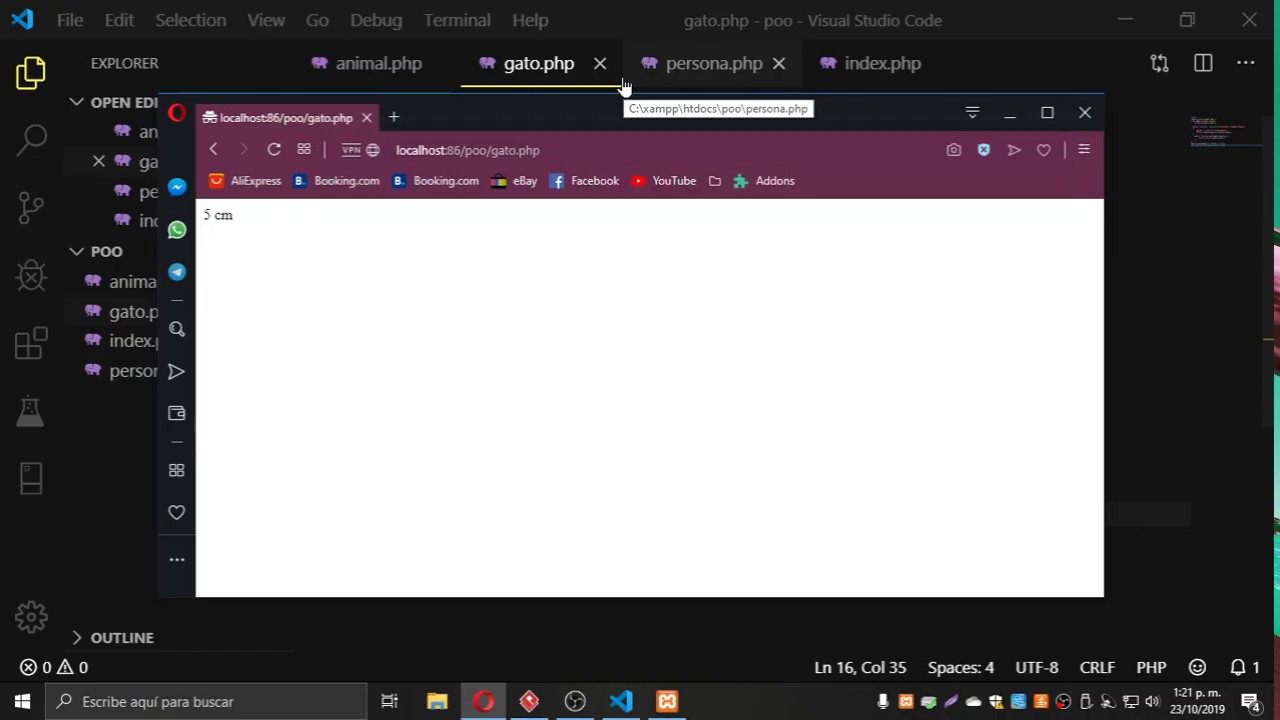Image resolution: width=1280 pixels, height=720 pixels.
Task: Open Messenger in Opera sidebar
Action: pos(177,187)
